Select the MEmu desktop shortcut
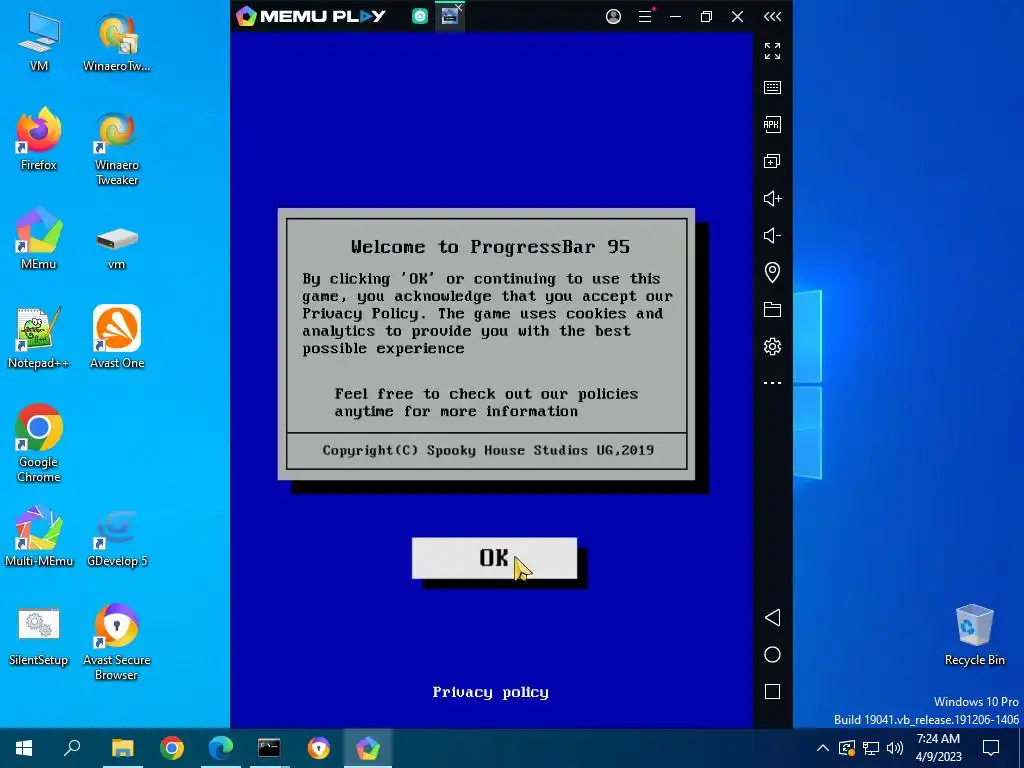This screenshot has width=1024, height=768. click(x=39, y=238)
